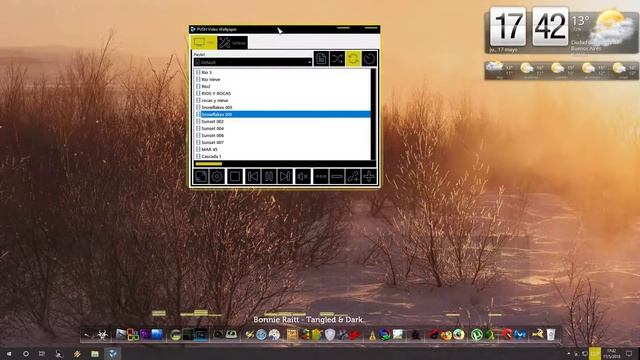Click the biohazard icon in the dock
The height and width of the screenshot is (360, 640).
point(102,335)
